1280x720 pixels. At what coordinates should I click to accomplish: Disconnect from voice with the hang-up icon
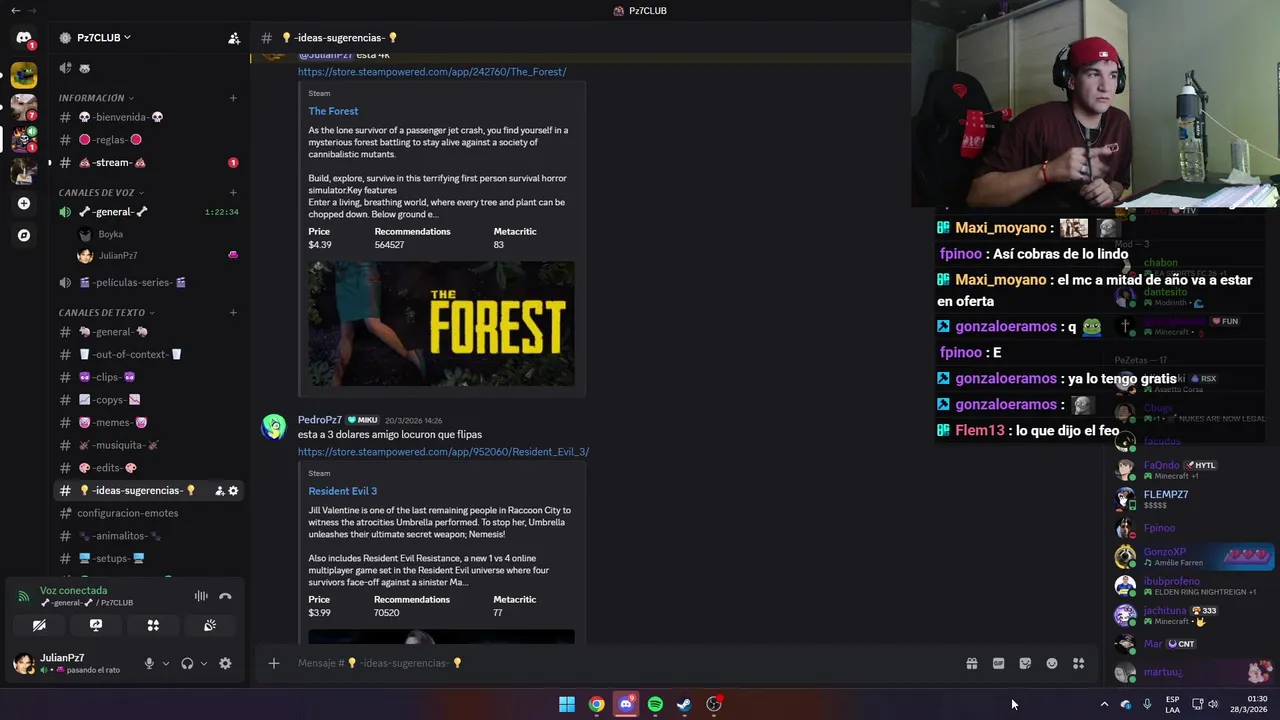[225, 596]
